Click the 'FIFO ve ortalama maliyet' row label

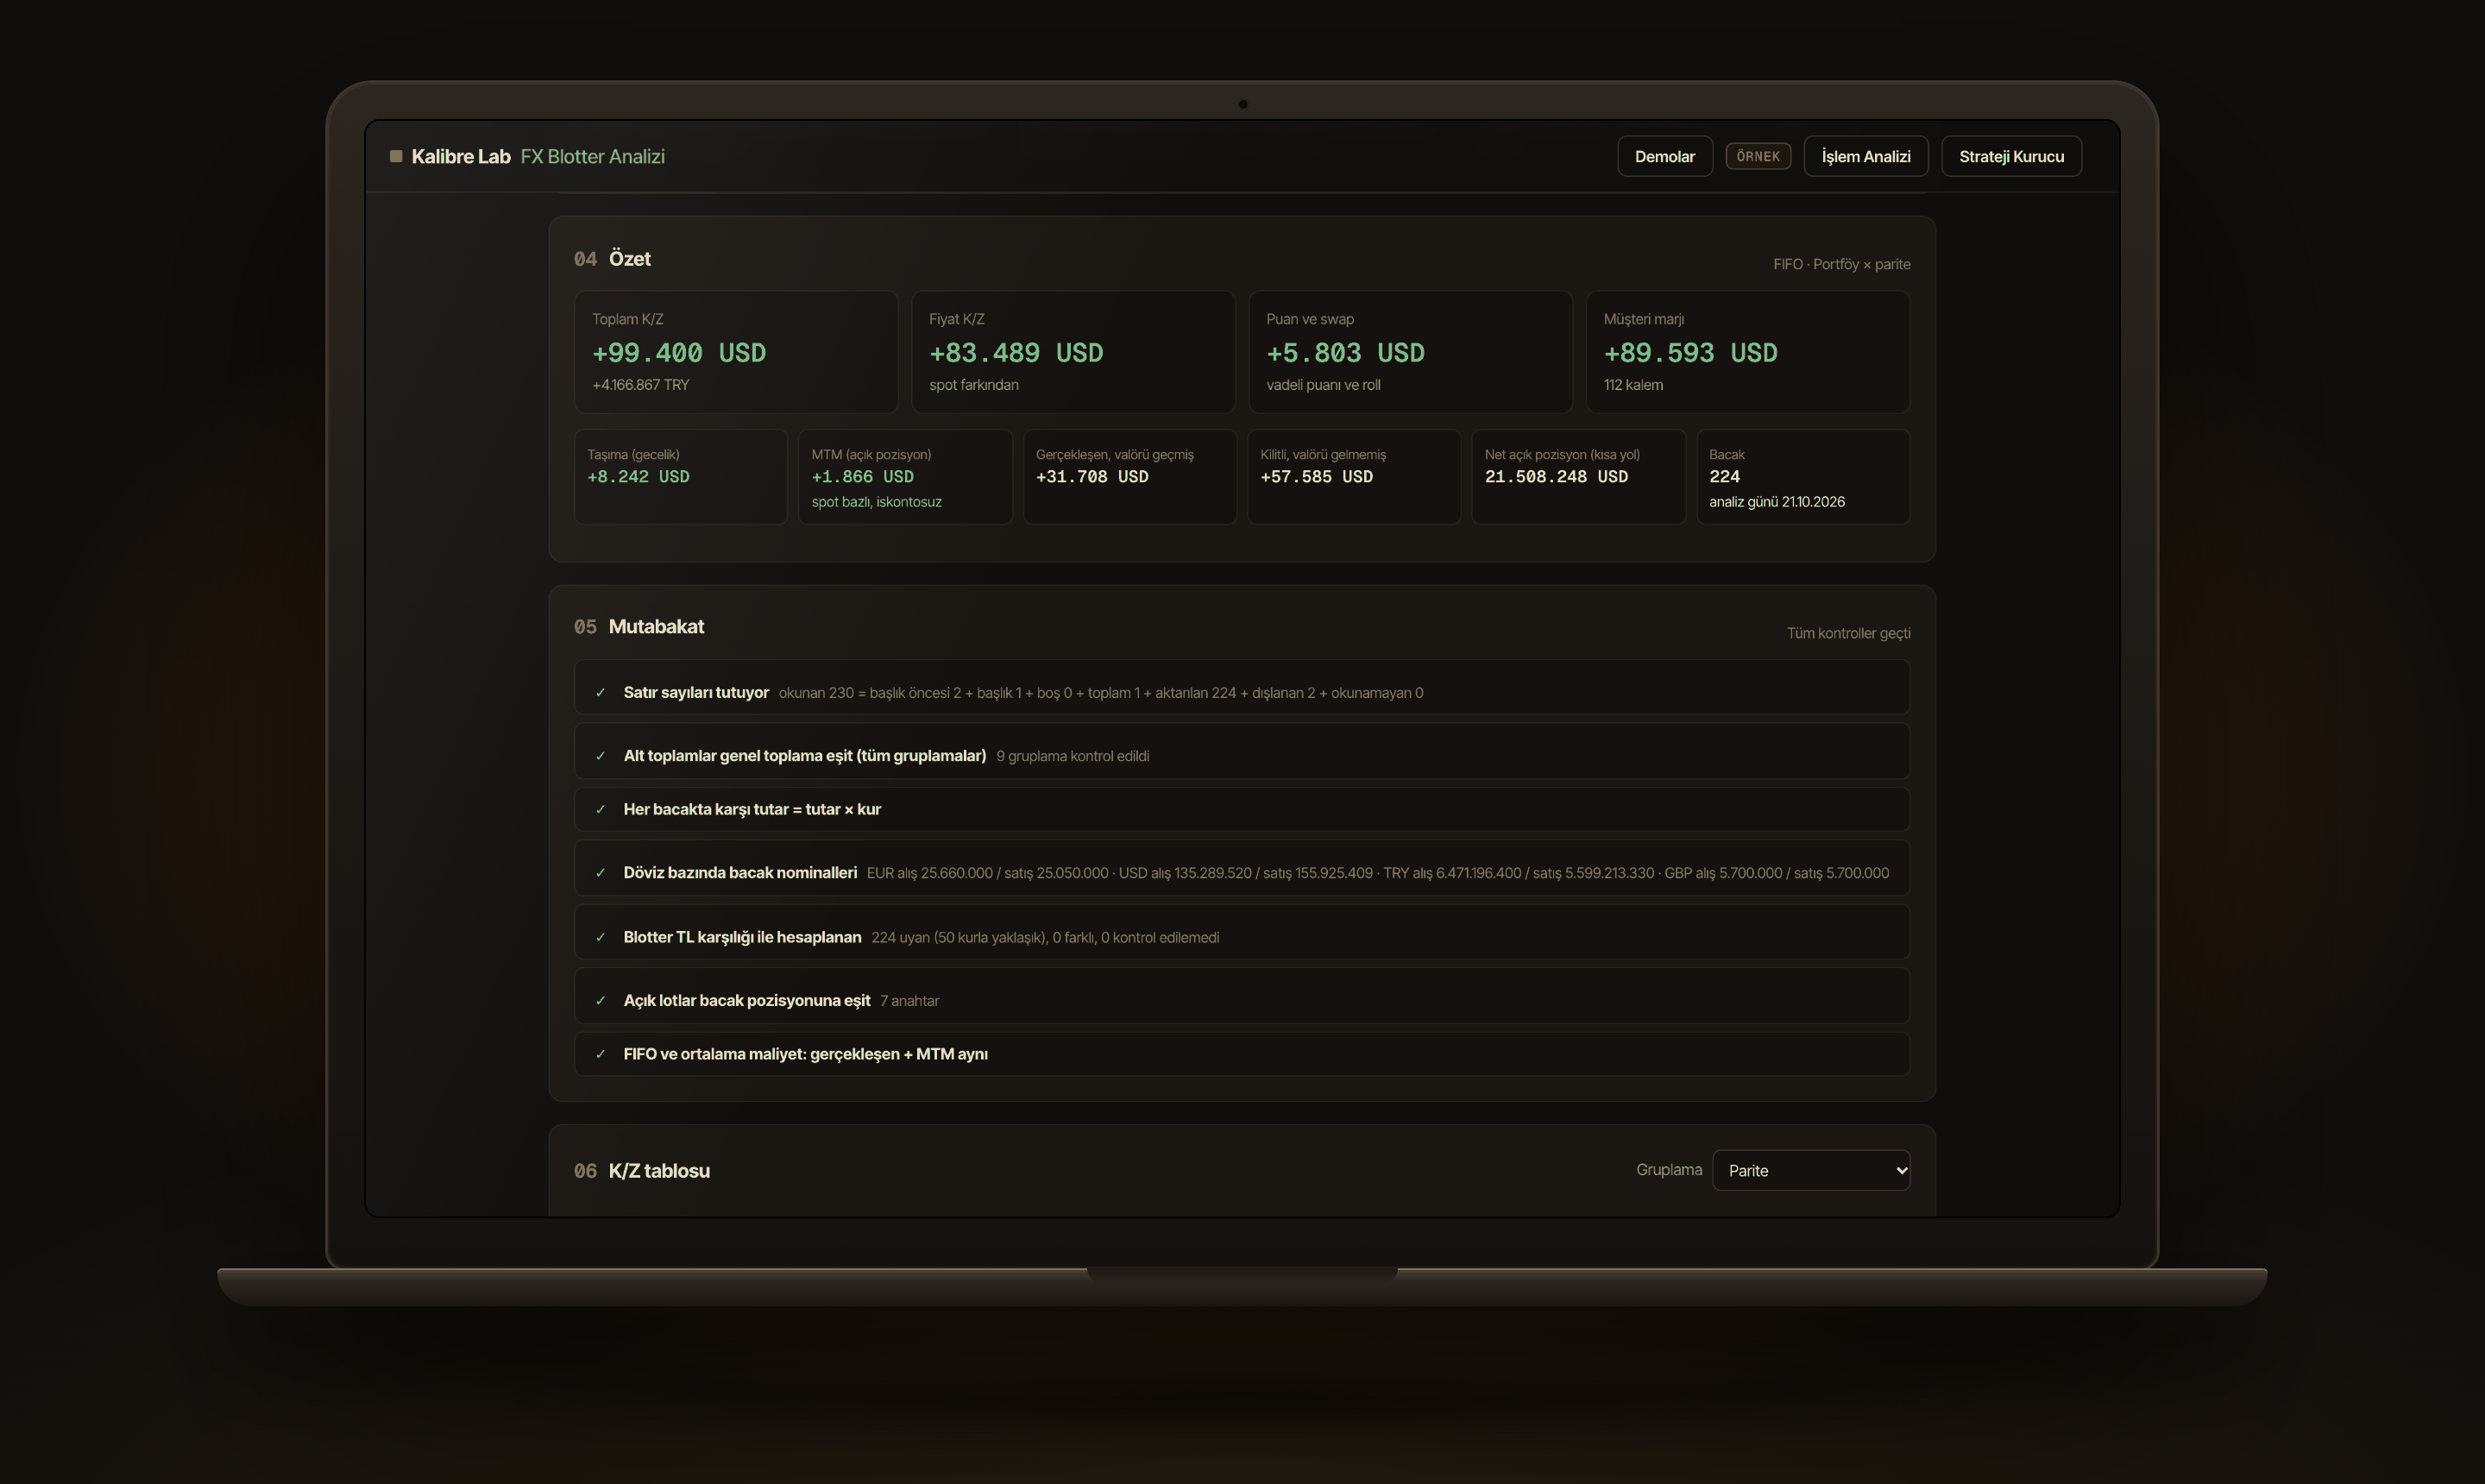pos(805,1054)
